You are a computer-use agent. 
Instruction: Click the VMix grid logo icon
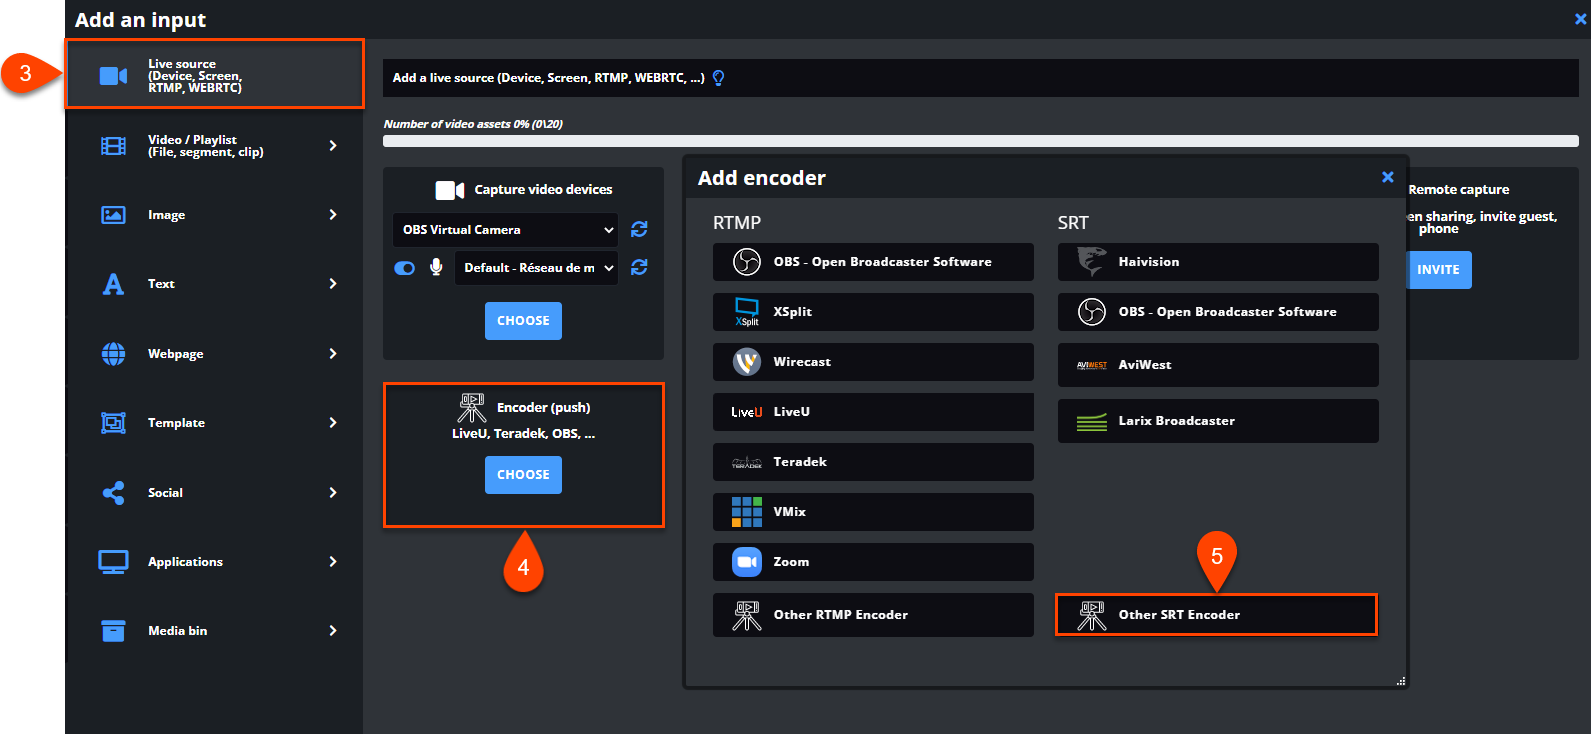[747, 512]
